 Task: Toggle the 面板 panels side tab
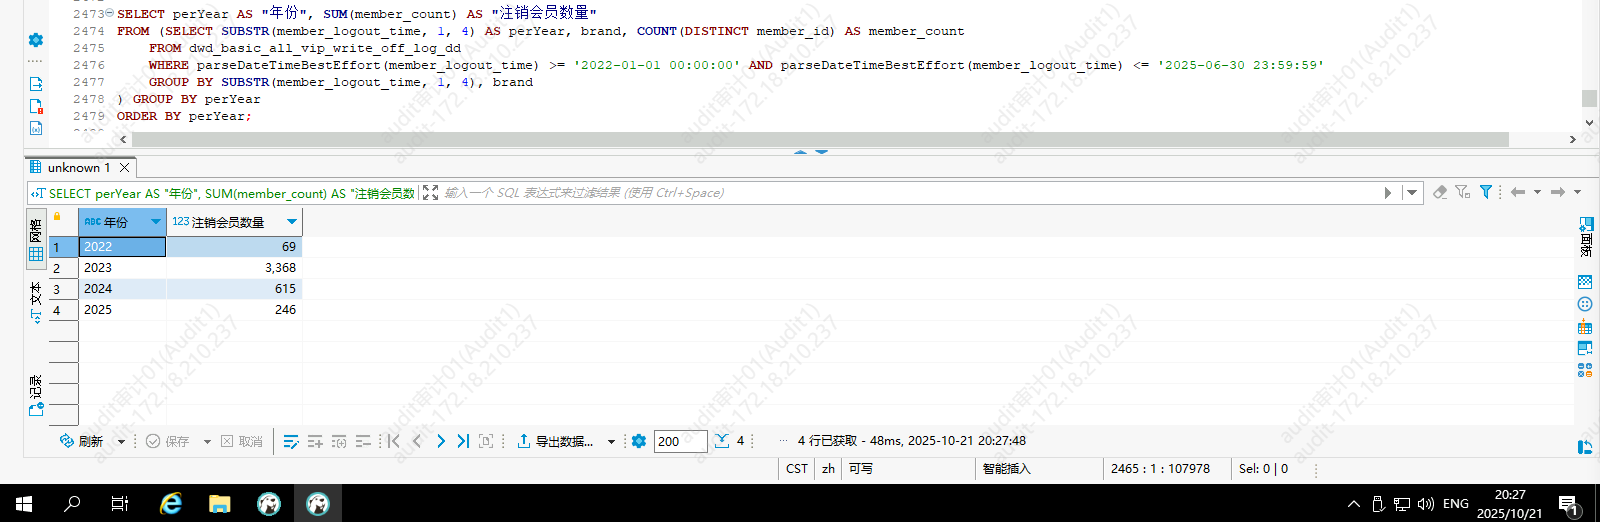pyautogui.click(x=1585, y=237)
